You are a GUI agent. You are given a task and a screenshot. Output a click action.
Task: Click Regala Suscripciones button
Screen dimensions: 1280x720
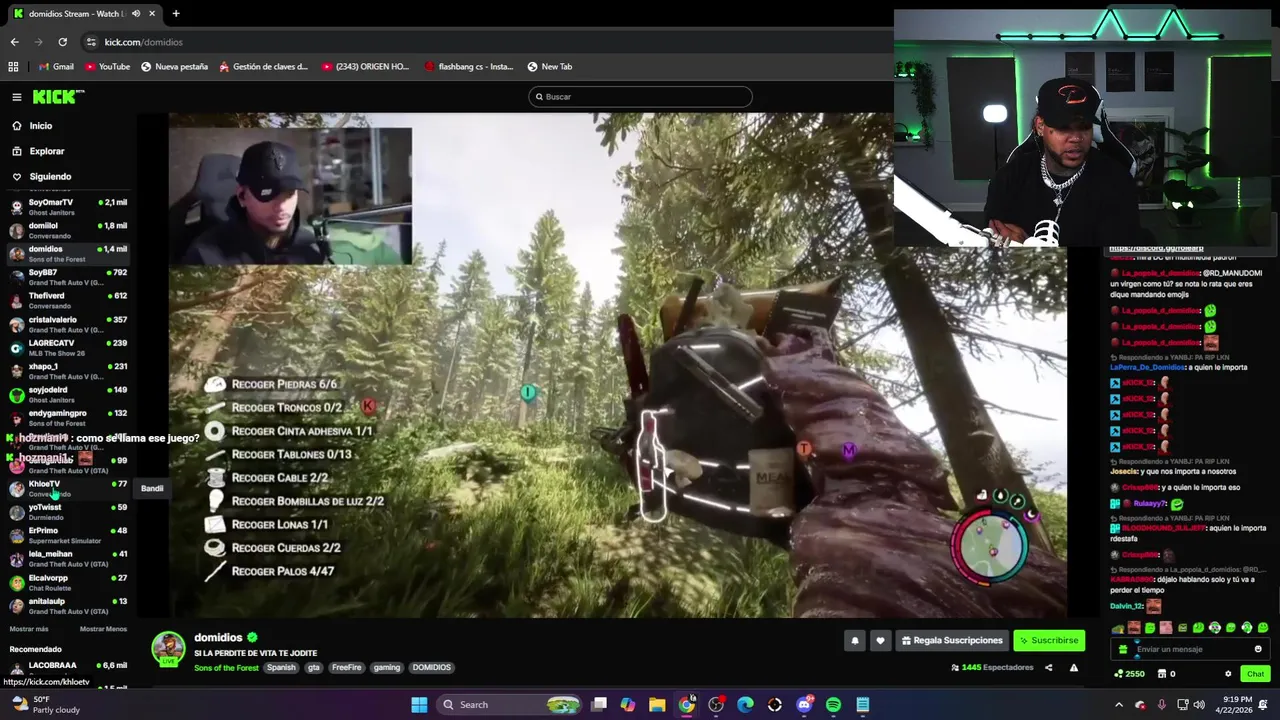[x=951, y=641]
